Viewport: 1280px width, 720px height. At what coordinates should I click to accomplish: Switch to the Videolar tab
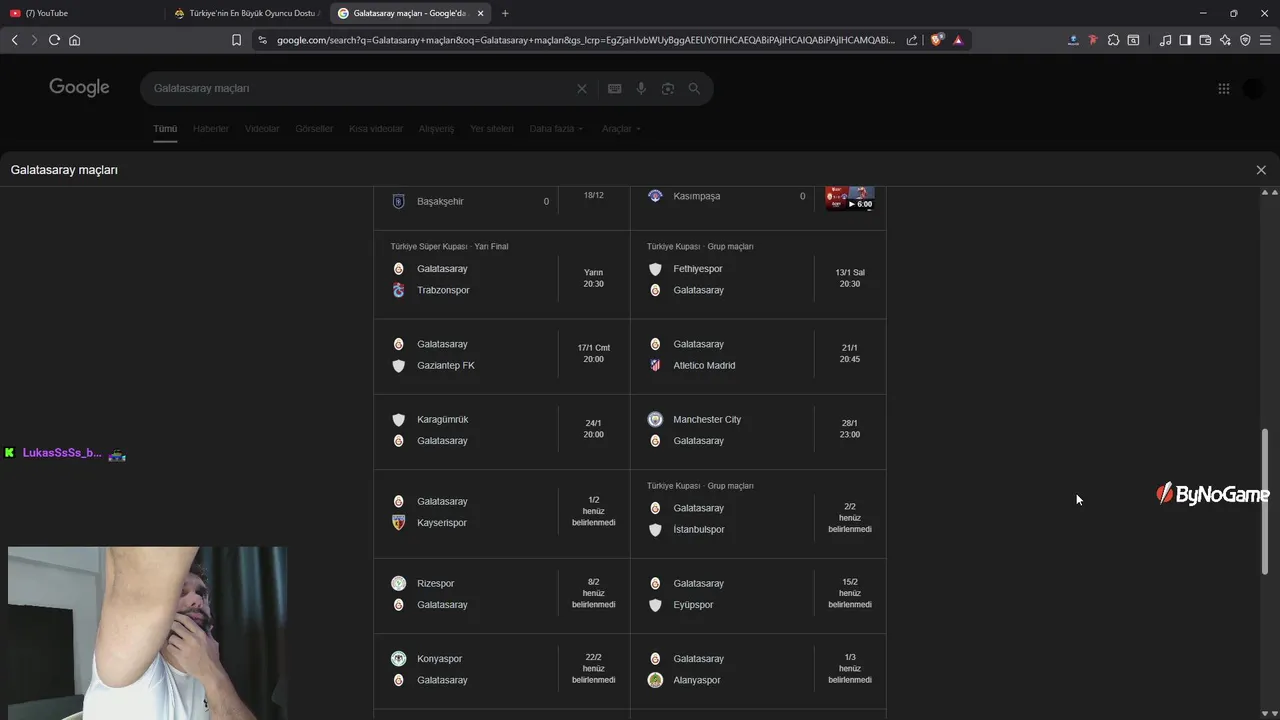[262, 129]
